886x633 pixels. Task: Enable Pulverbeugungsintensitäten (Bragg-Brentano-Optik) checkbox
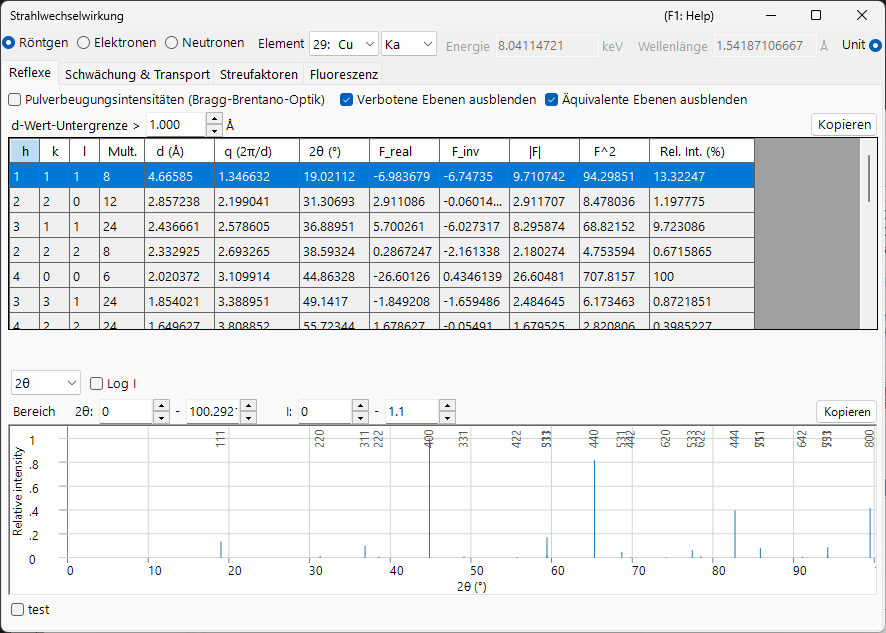point(167,100)
